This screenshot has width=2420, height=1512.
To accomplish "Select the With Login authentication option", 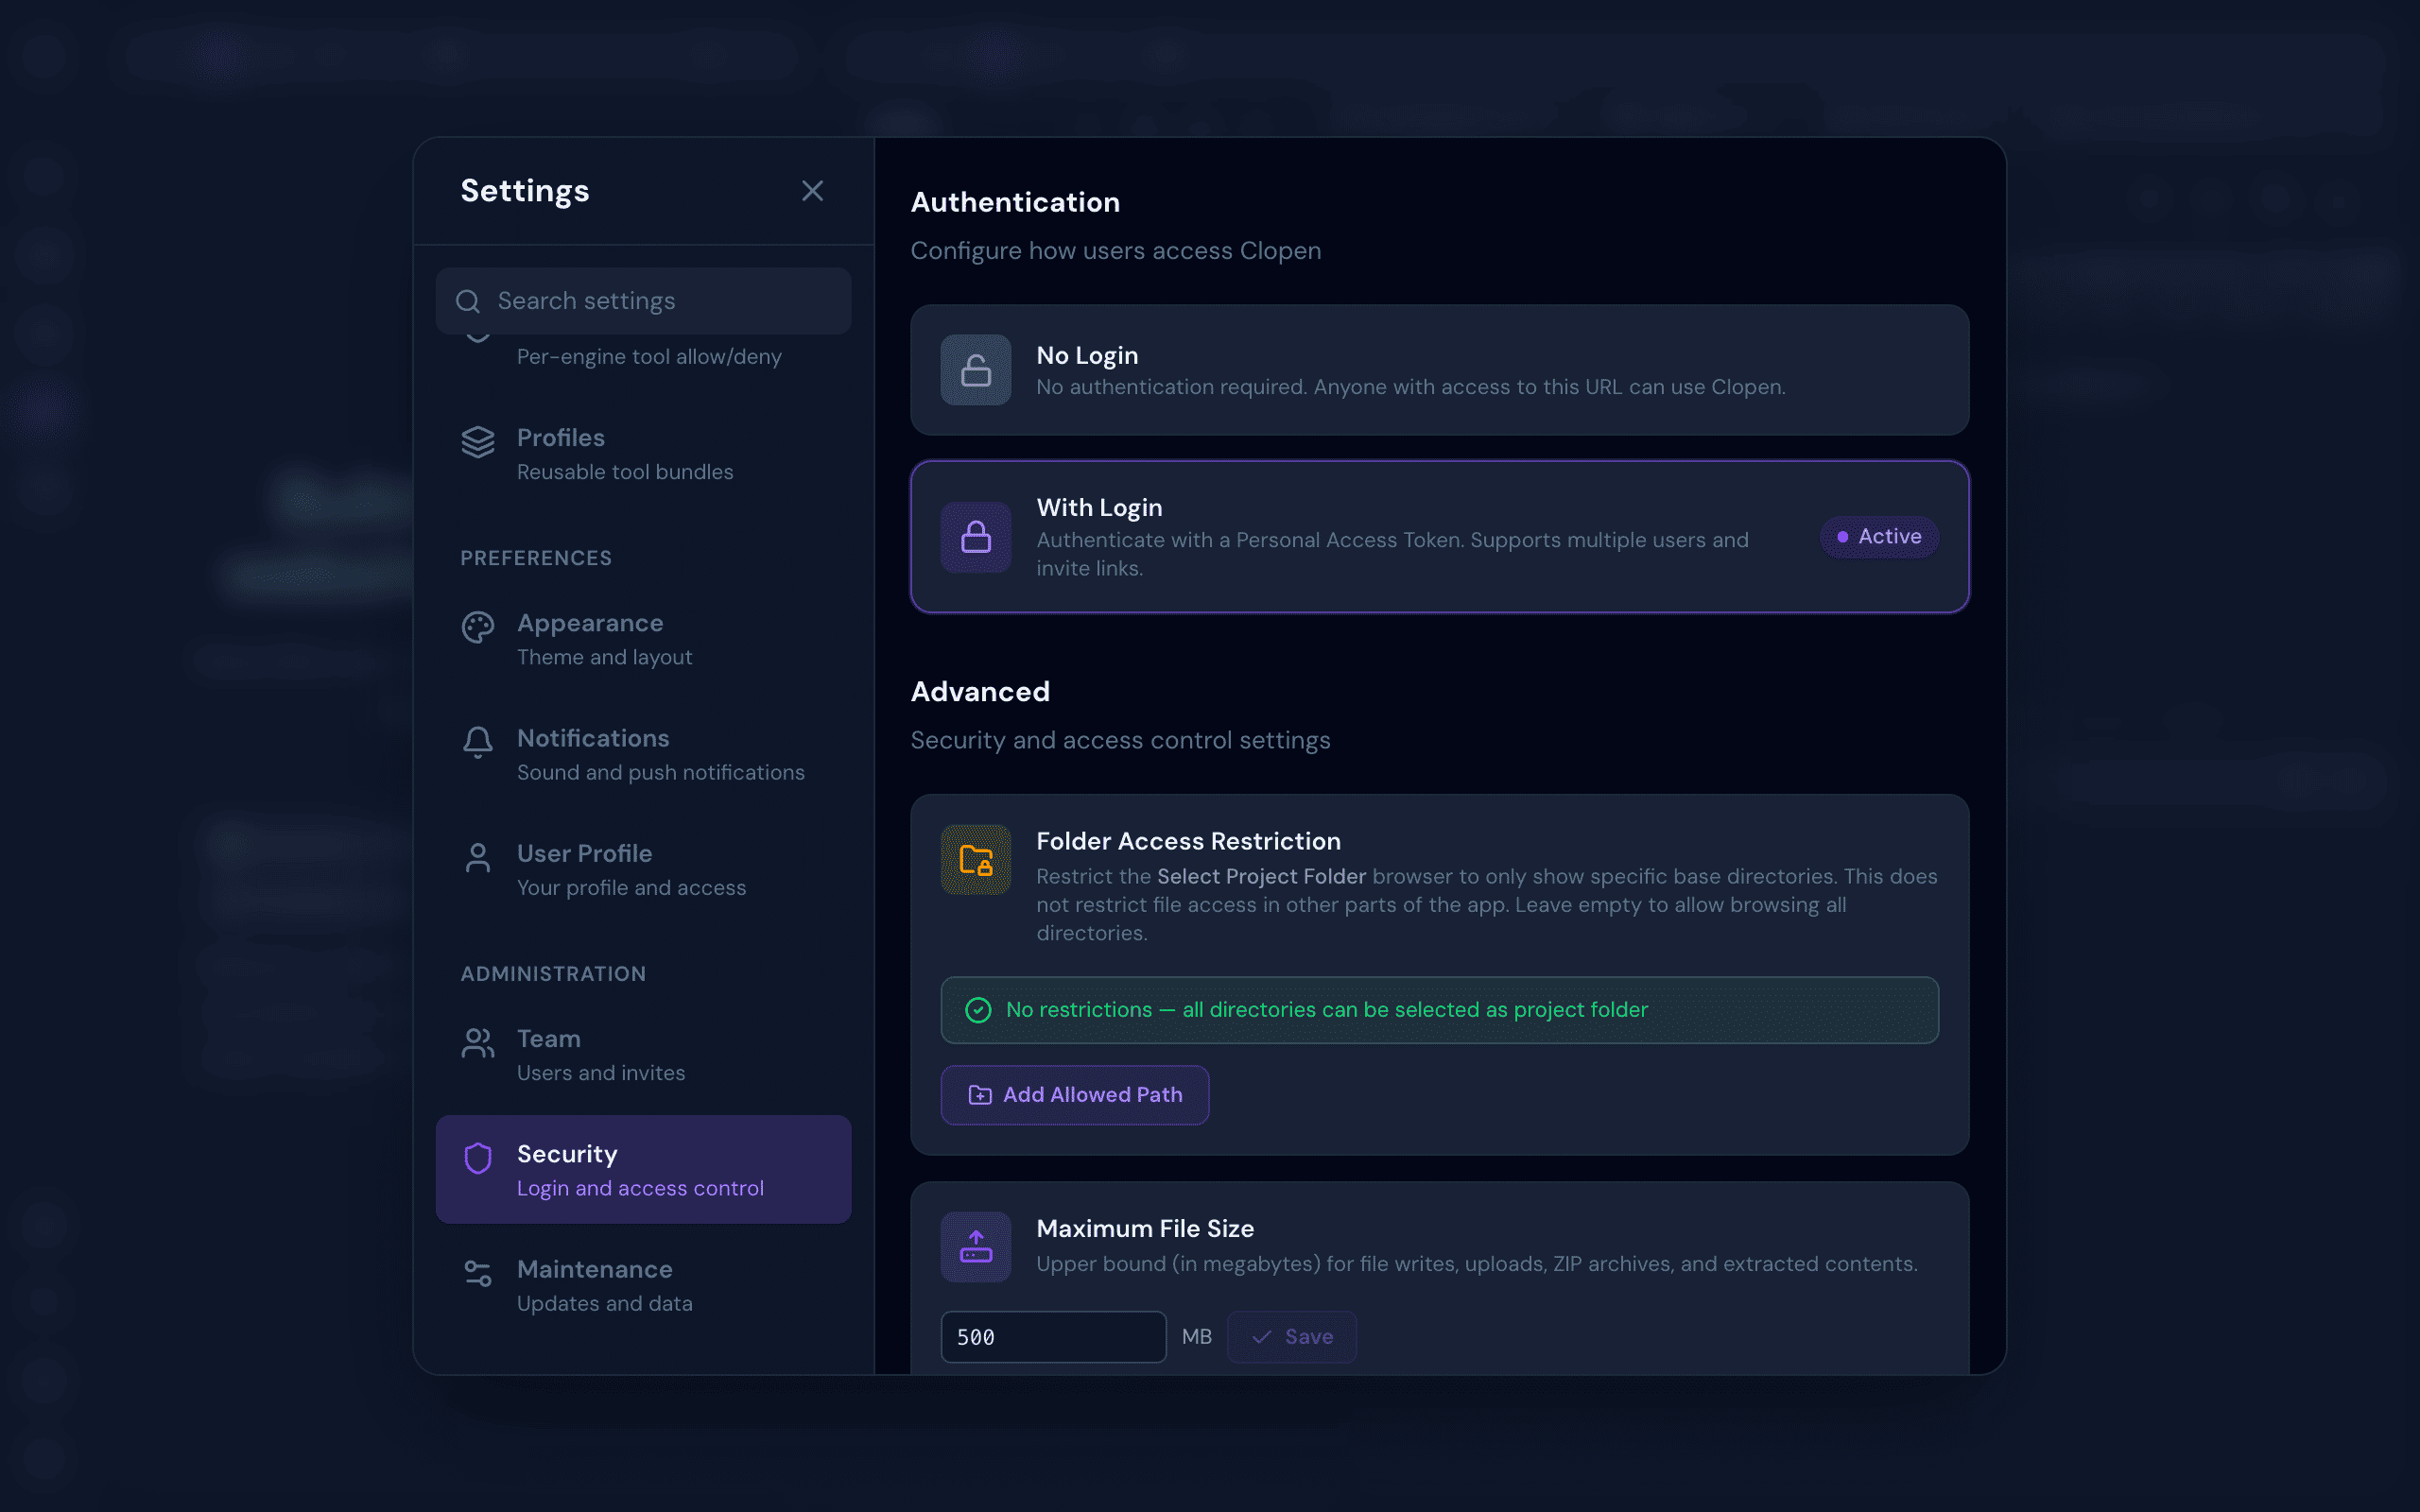I will pyautogui.click(x=1440, y=537).
